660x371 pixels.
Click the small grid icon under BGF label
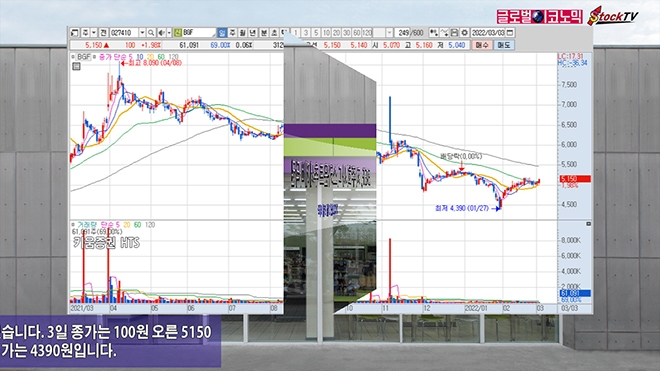[76, 66]
